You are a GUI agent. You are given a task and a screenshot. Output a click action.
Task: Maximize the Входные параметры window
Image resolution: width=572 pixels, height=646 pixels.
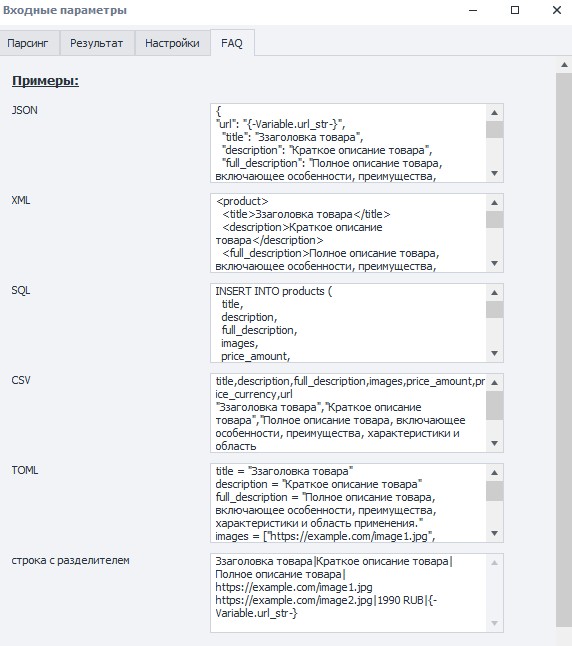click(515, 10)
